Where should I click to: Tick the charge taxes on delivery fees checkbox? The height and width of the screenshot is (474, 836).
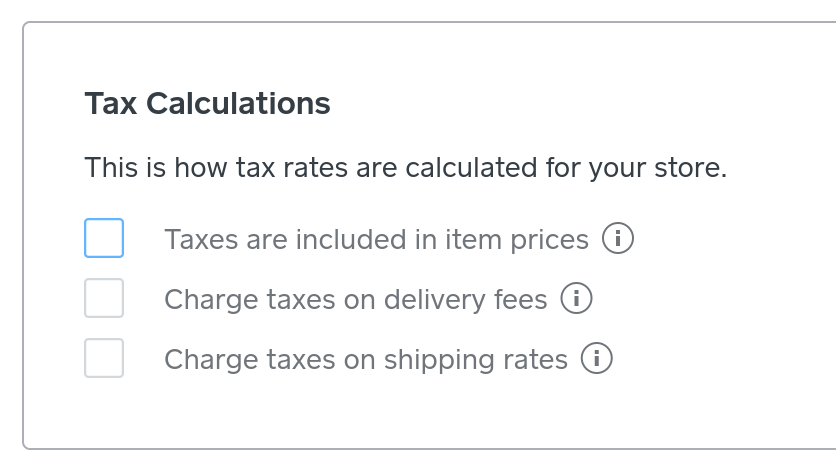pos(104,298)
